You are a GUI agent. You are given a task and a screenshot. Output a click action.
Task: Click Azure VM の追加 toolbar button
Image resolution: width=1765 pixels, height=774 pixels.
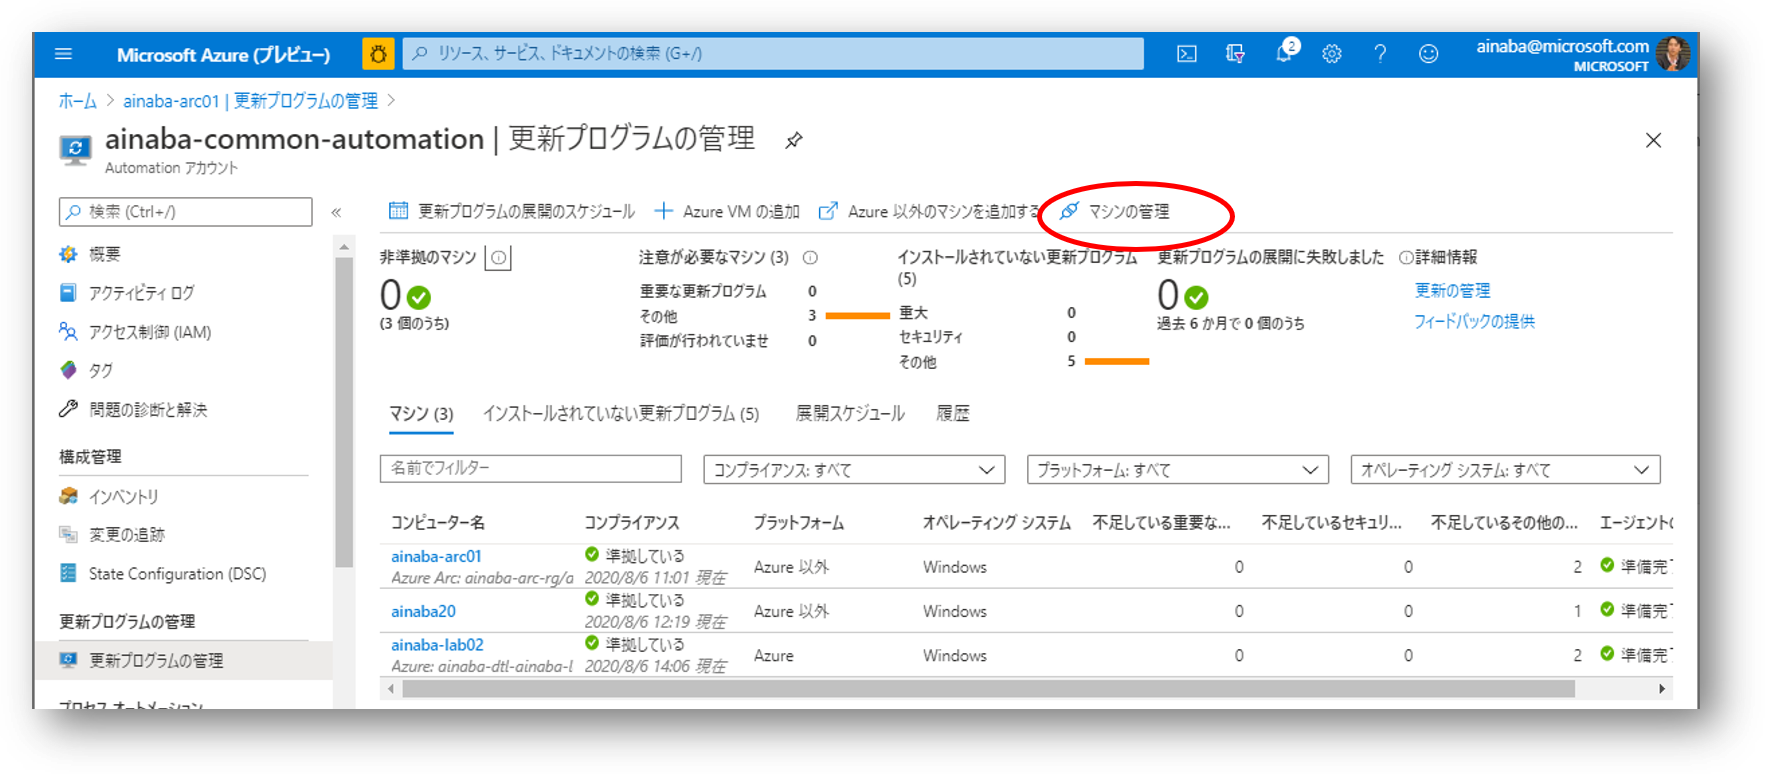click(x=727, y=212)
